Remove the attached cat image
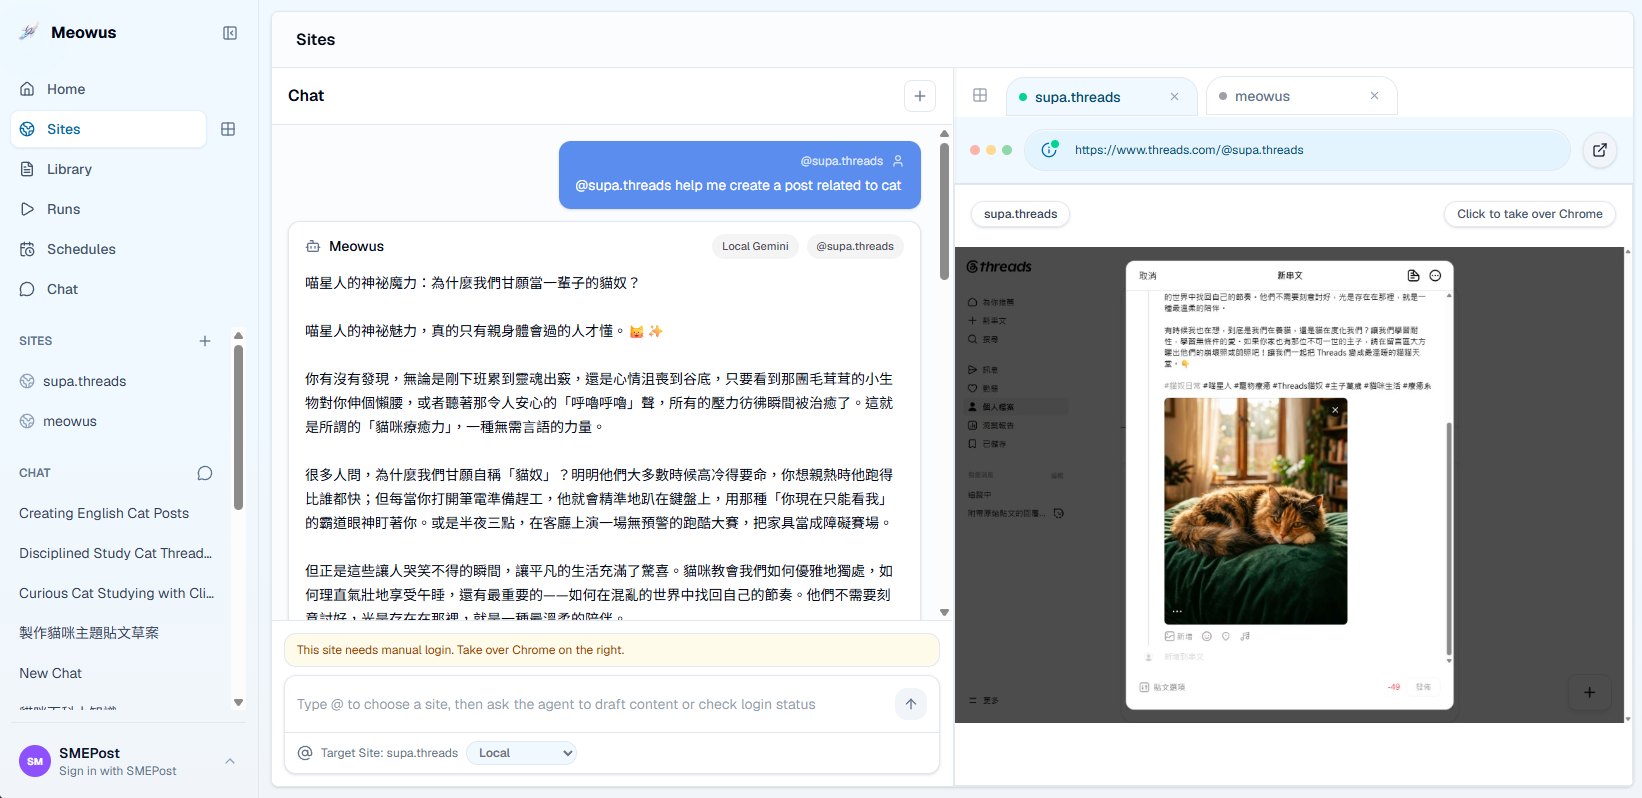Viewport: 1642px width, 798px height. (1335, 410)
